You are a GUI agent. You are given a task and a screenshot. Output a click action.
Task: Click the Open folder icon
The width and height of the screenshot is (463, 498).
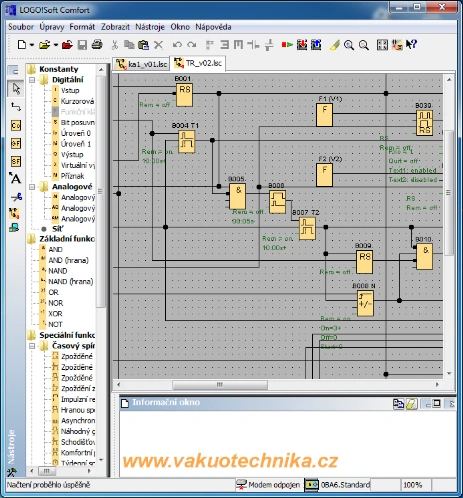tap(44, 44)
